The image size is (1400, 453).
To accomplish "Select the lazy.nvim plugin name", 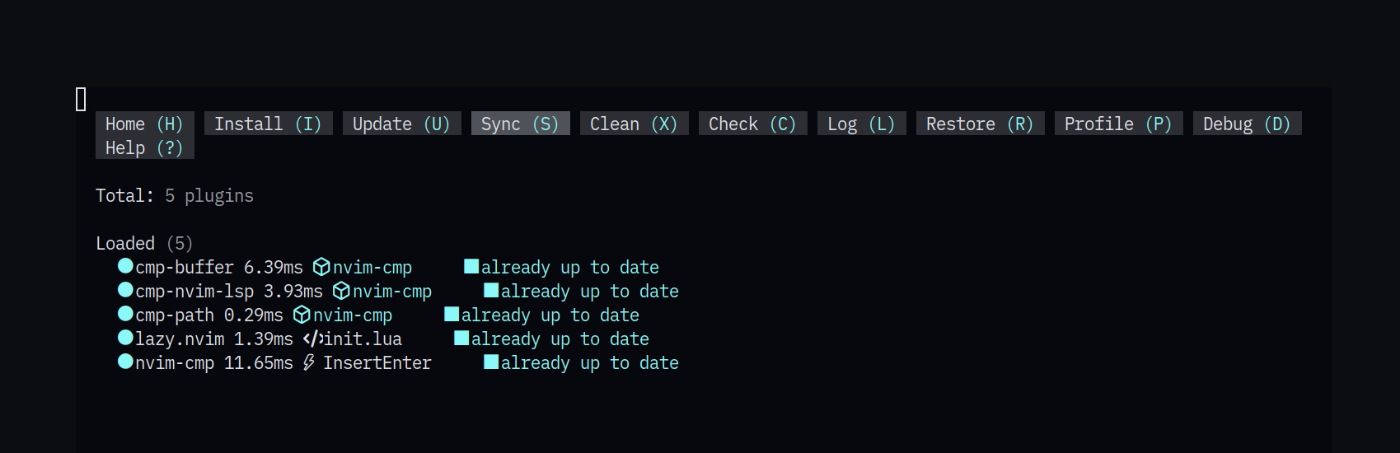I will pos(179,339).
